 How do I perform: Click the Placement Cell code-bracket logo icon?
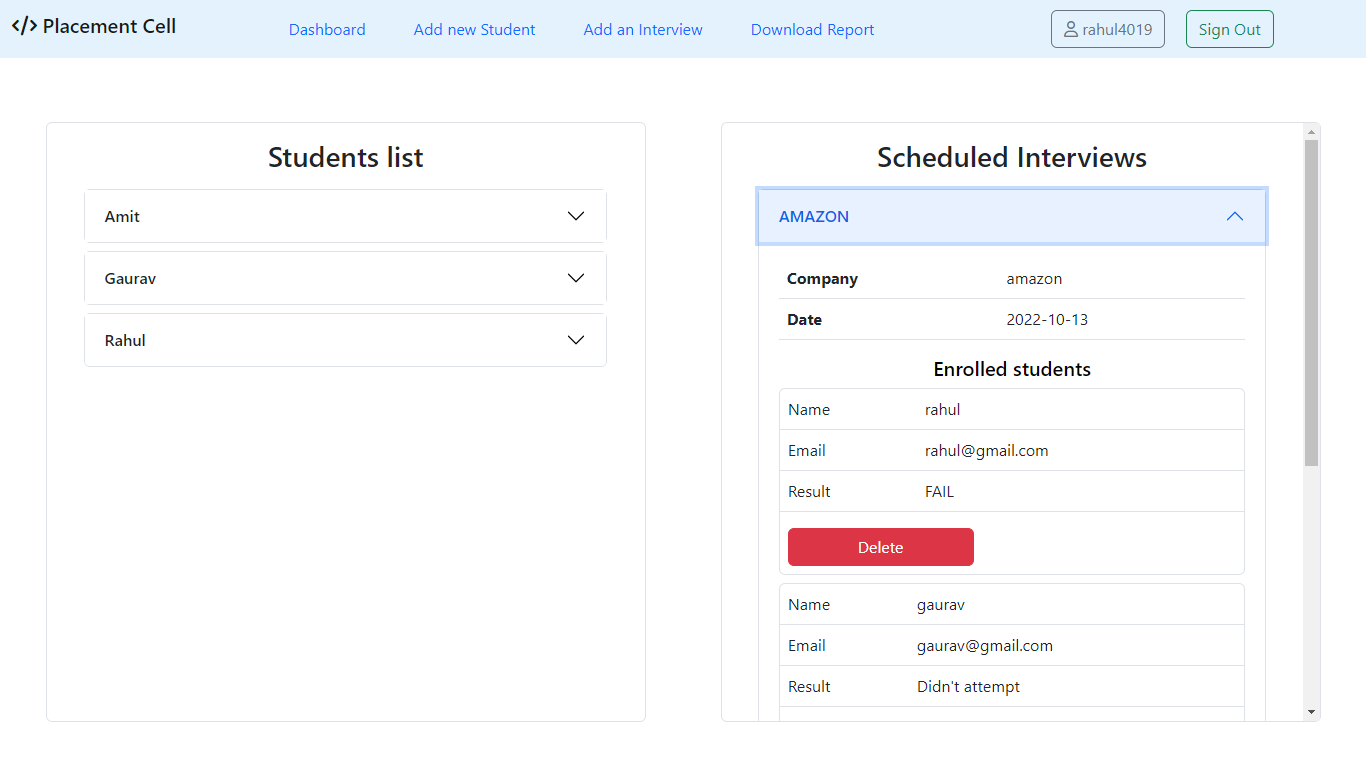coord(24,26)
